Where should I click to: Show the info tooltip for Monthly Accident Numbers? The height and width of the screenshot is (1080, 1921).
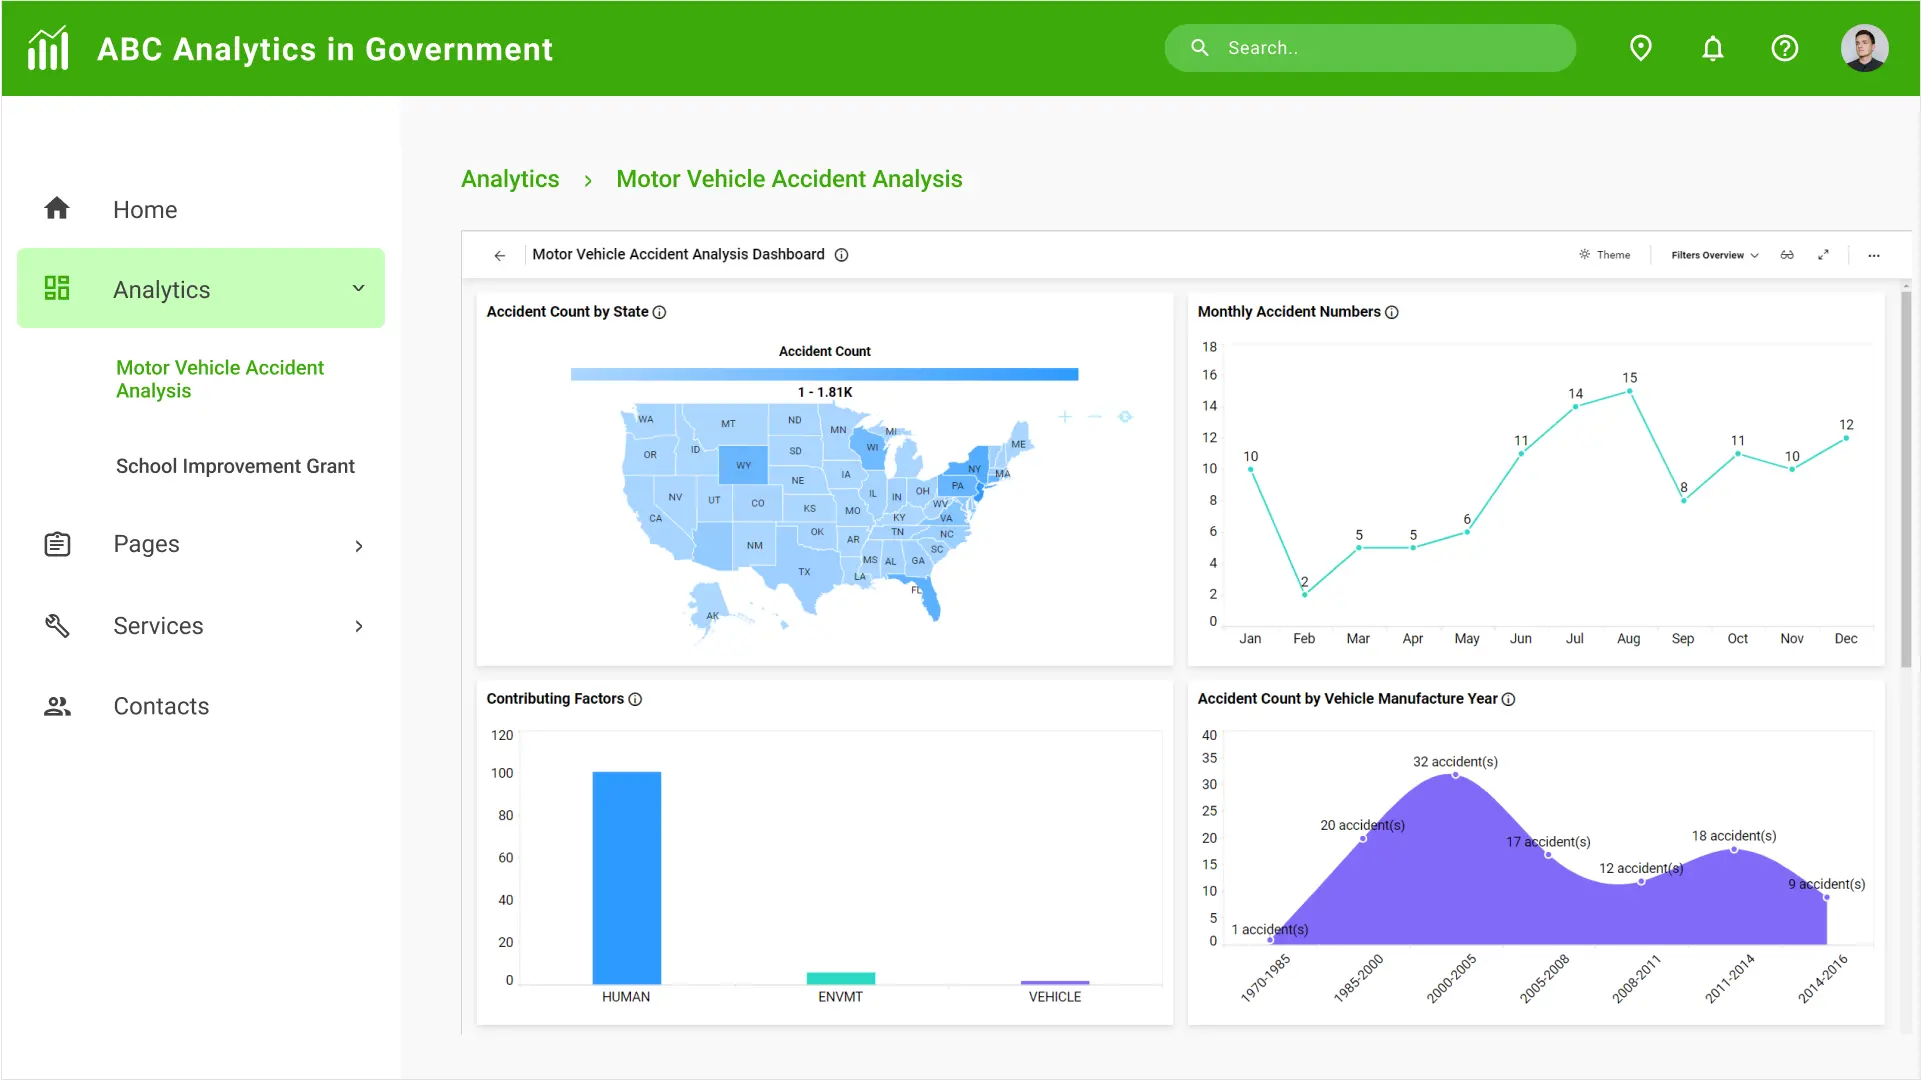tap(1392, 312)
